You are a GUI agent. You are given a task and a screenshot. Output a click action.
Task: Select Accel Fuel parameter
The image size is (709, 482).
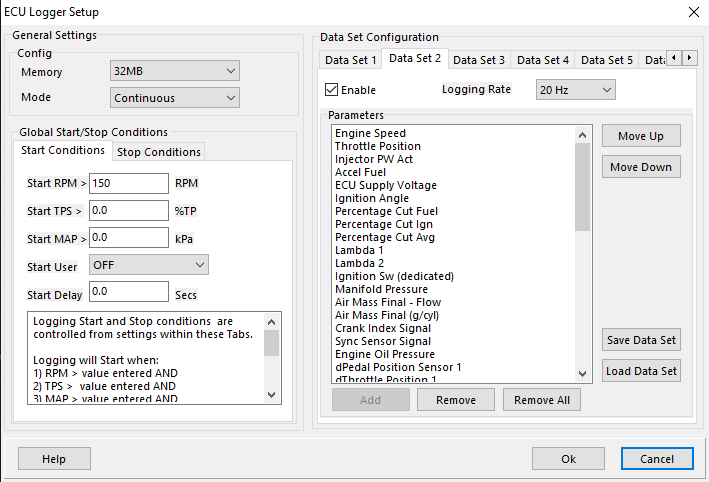click(x=360, y=172)
